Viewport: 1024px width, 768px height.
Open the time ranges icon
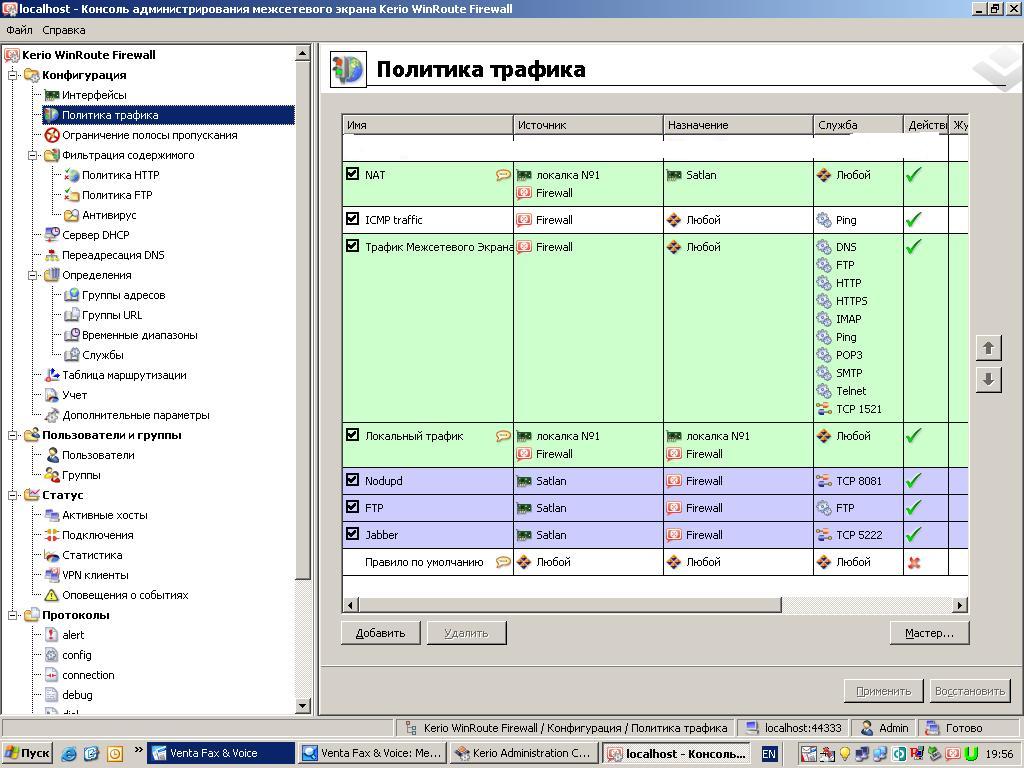click(72, 335)
